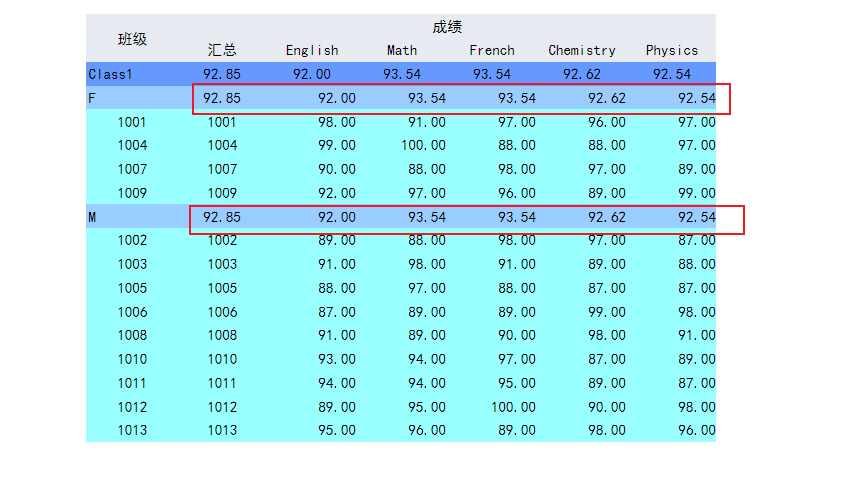Select Class1 Physics average 92.54
The width and height of the screenshot is (842, 484).
672,74
